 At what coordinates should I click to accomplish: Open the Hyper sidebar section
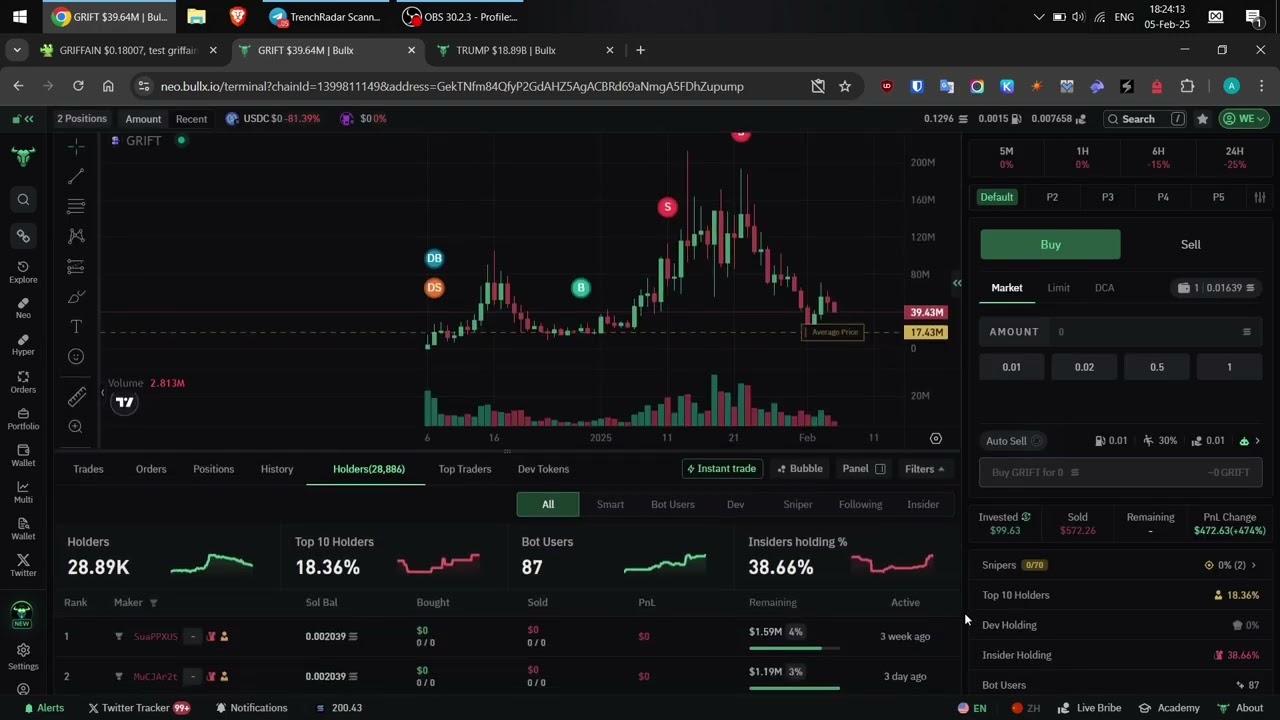pyautogui.click(x=23, y=345)
